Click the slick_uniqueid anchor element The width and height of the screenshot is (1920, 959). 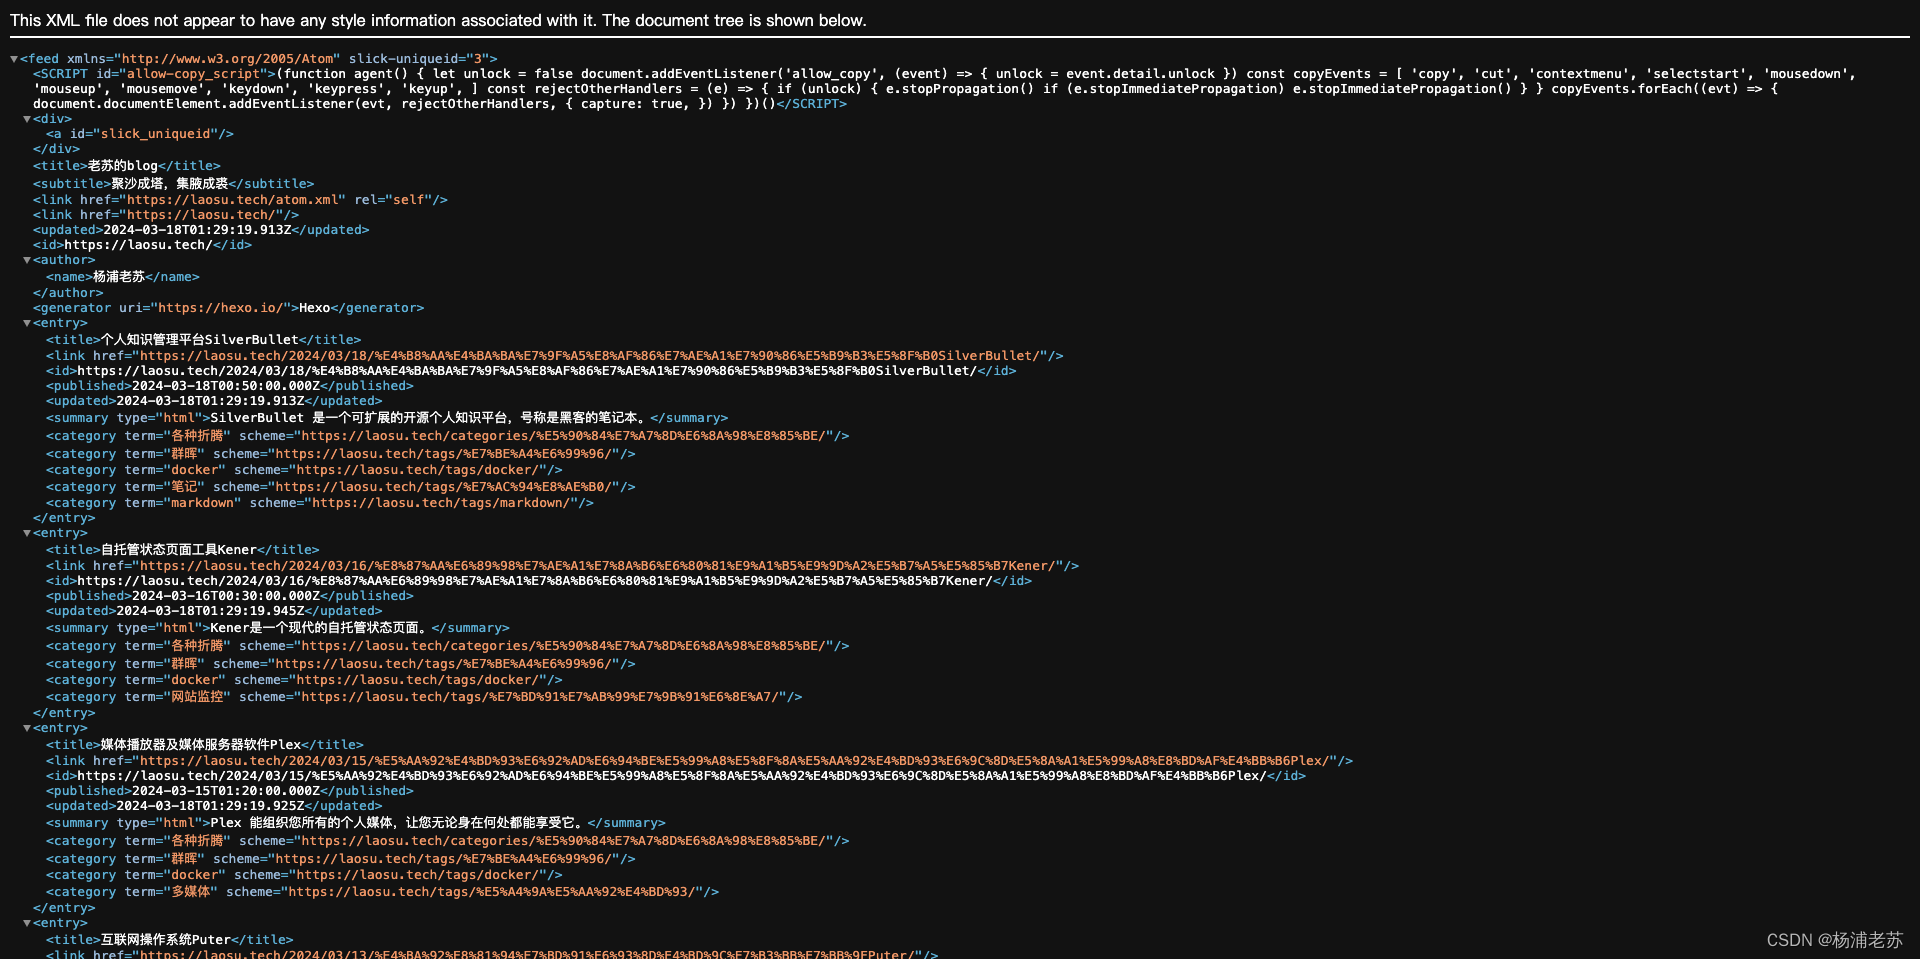[x=140, y=134]
